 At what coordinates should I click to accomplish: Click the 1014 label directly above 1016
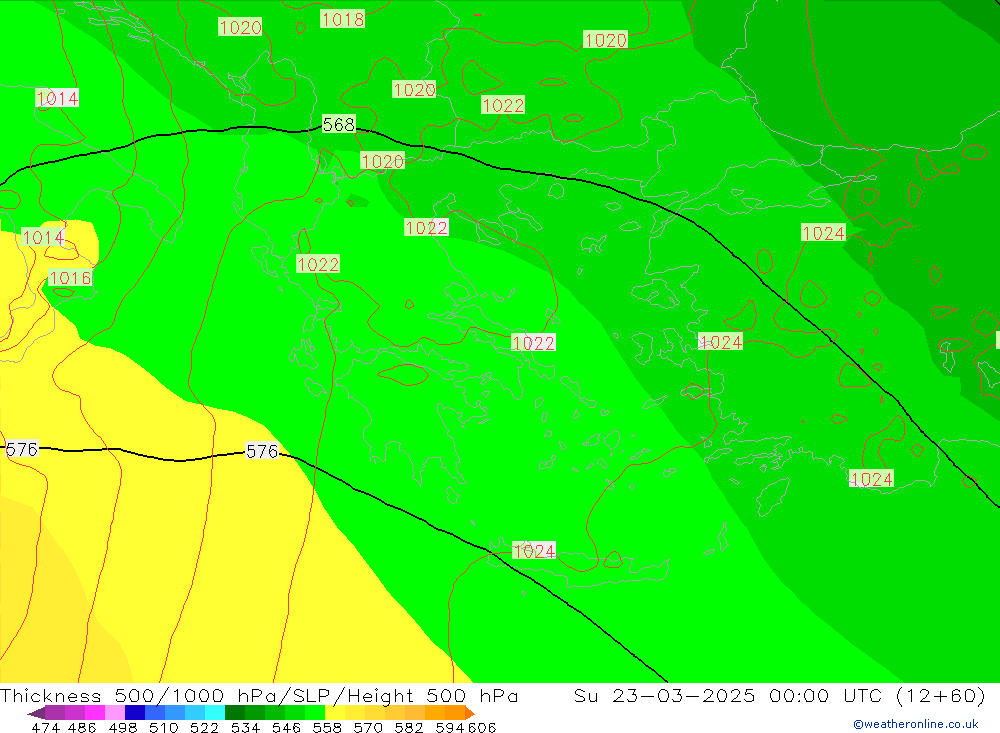coord(43,237)
